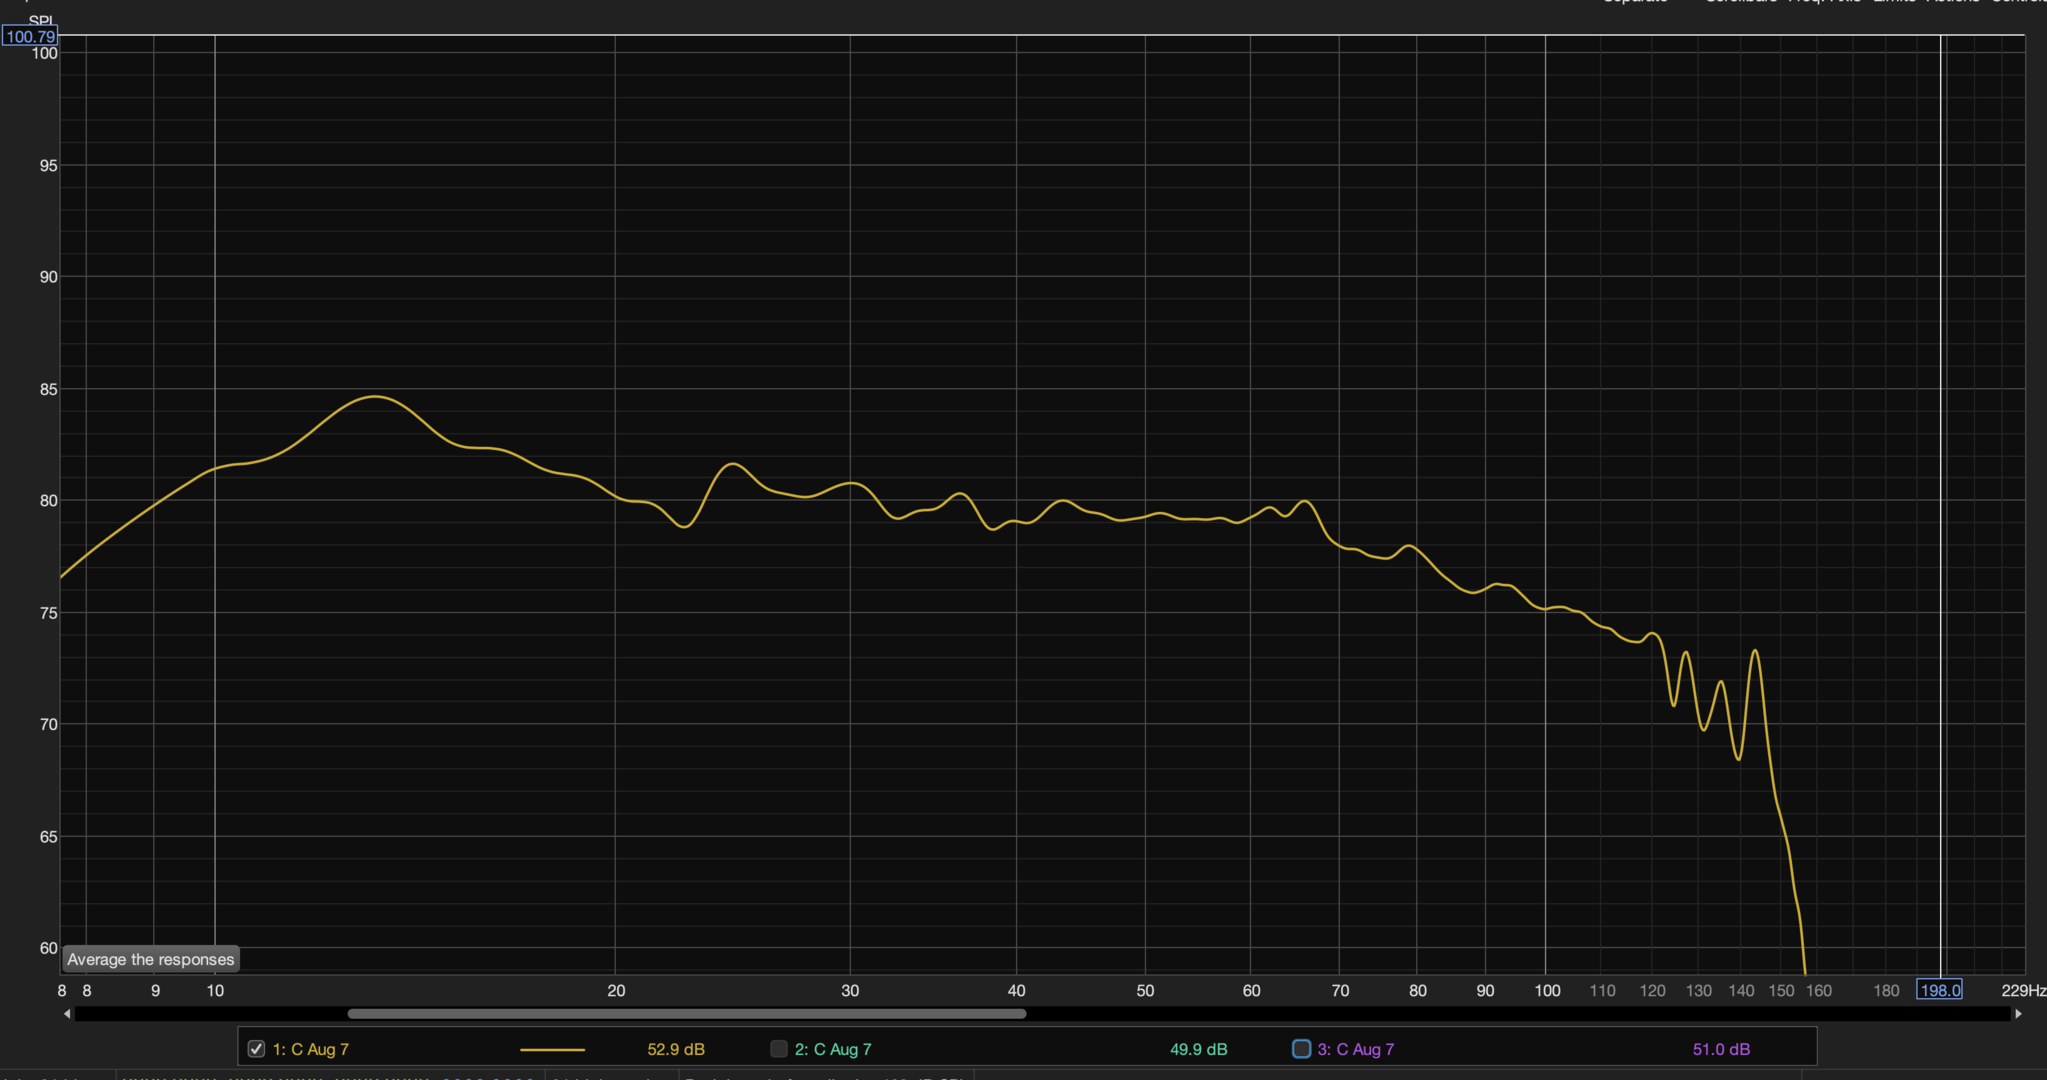Click the 198.0 frequency value box
This screenshot has width=2047, height=1080.
click(x=1938, y=990)
